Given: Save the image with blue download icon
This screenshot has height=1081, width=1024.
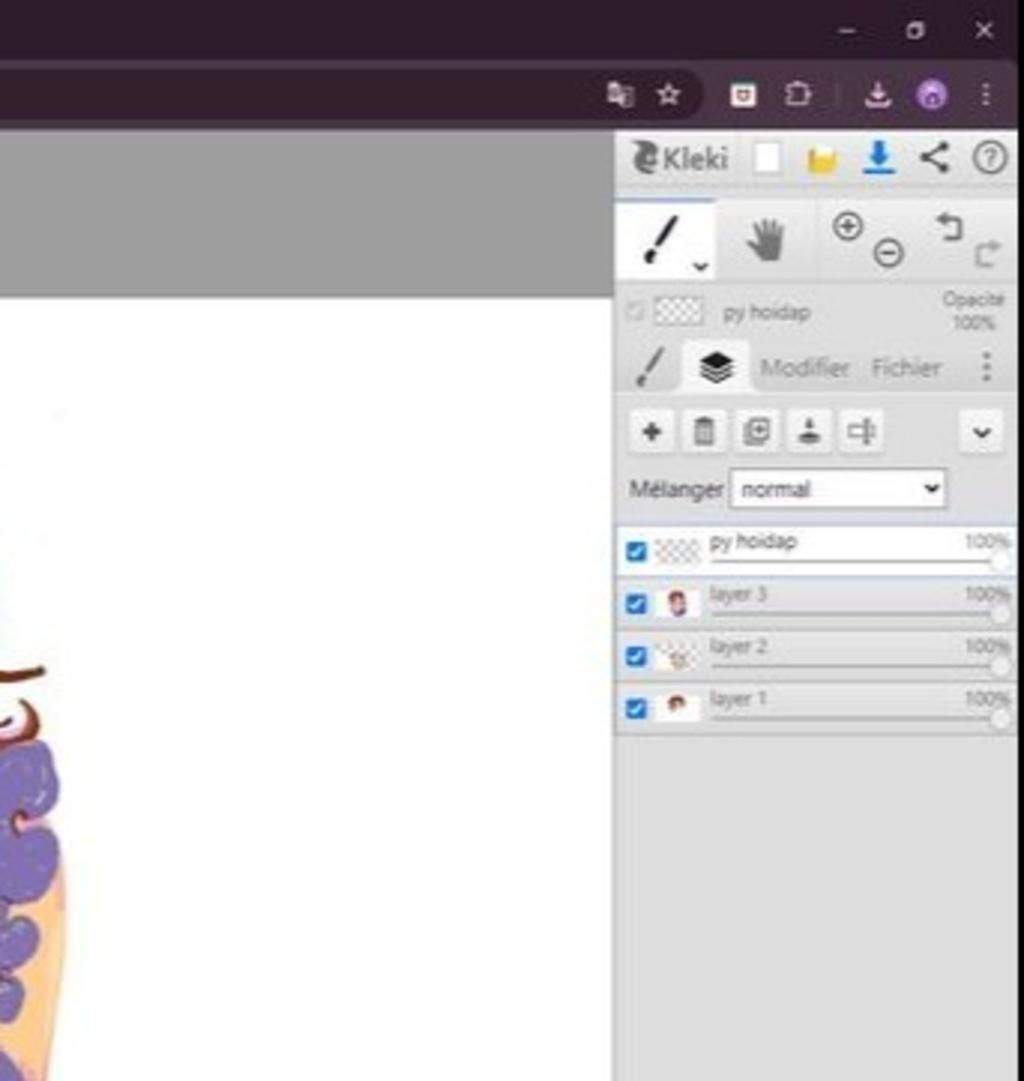Looking at the screenshot, I should click(x=879, y=158).
